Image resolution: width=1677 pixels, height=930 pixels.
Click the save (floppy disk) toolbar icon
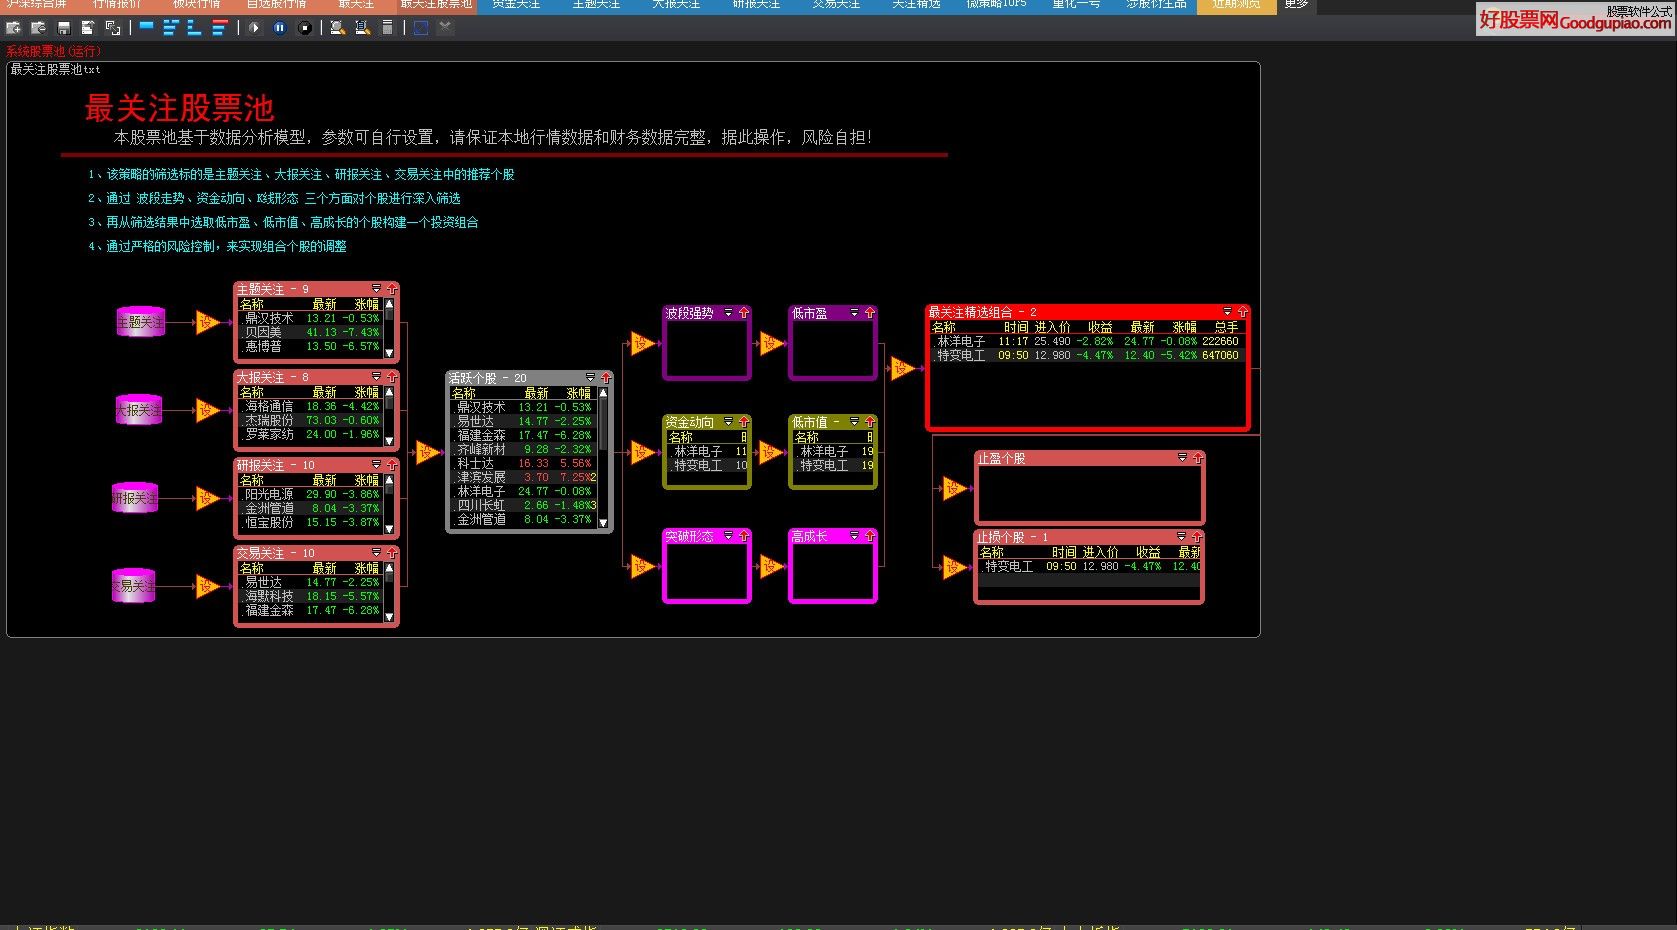[63, 28]
